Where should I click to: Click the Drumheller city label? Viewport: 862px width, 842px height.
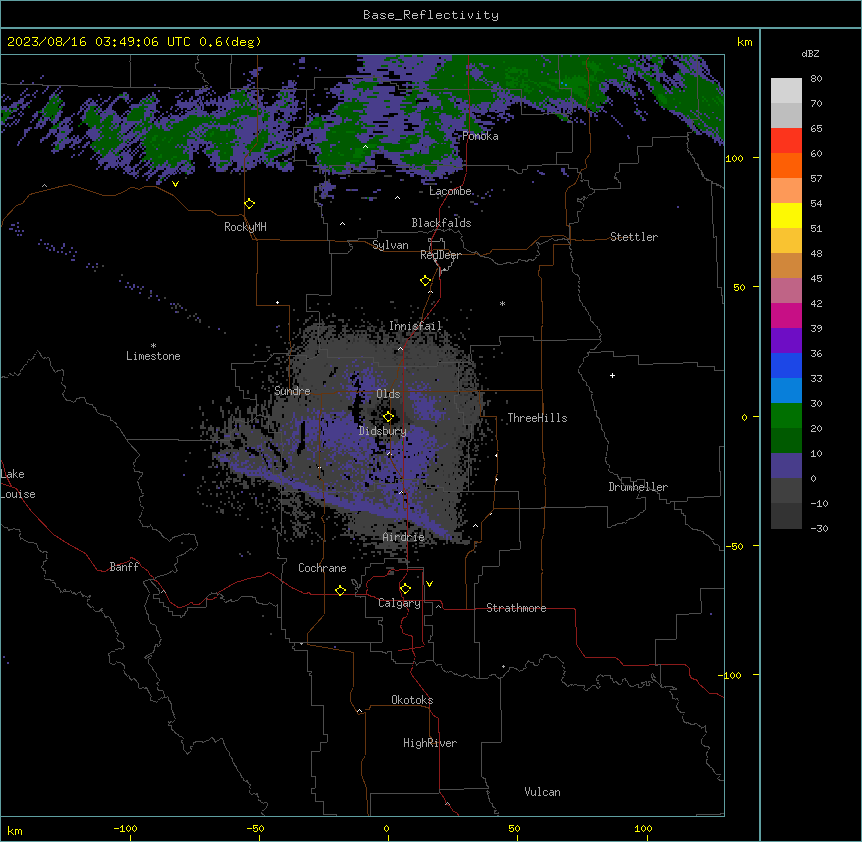point(638,487)
